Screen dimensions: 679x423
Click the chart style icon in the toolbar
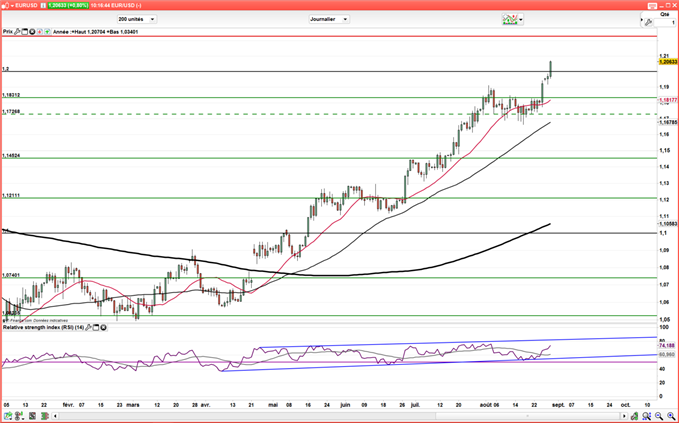[510, 19]
